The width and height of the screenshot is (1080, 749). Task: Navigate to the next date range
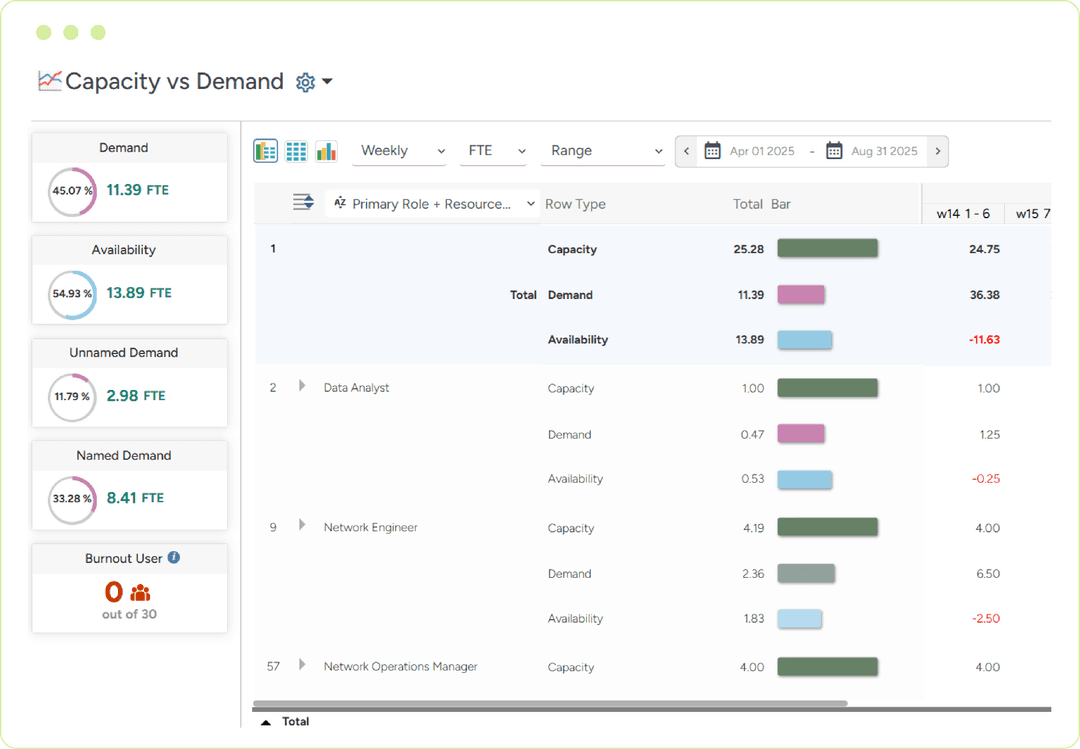click(x=937, y=150)
